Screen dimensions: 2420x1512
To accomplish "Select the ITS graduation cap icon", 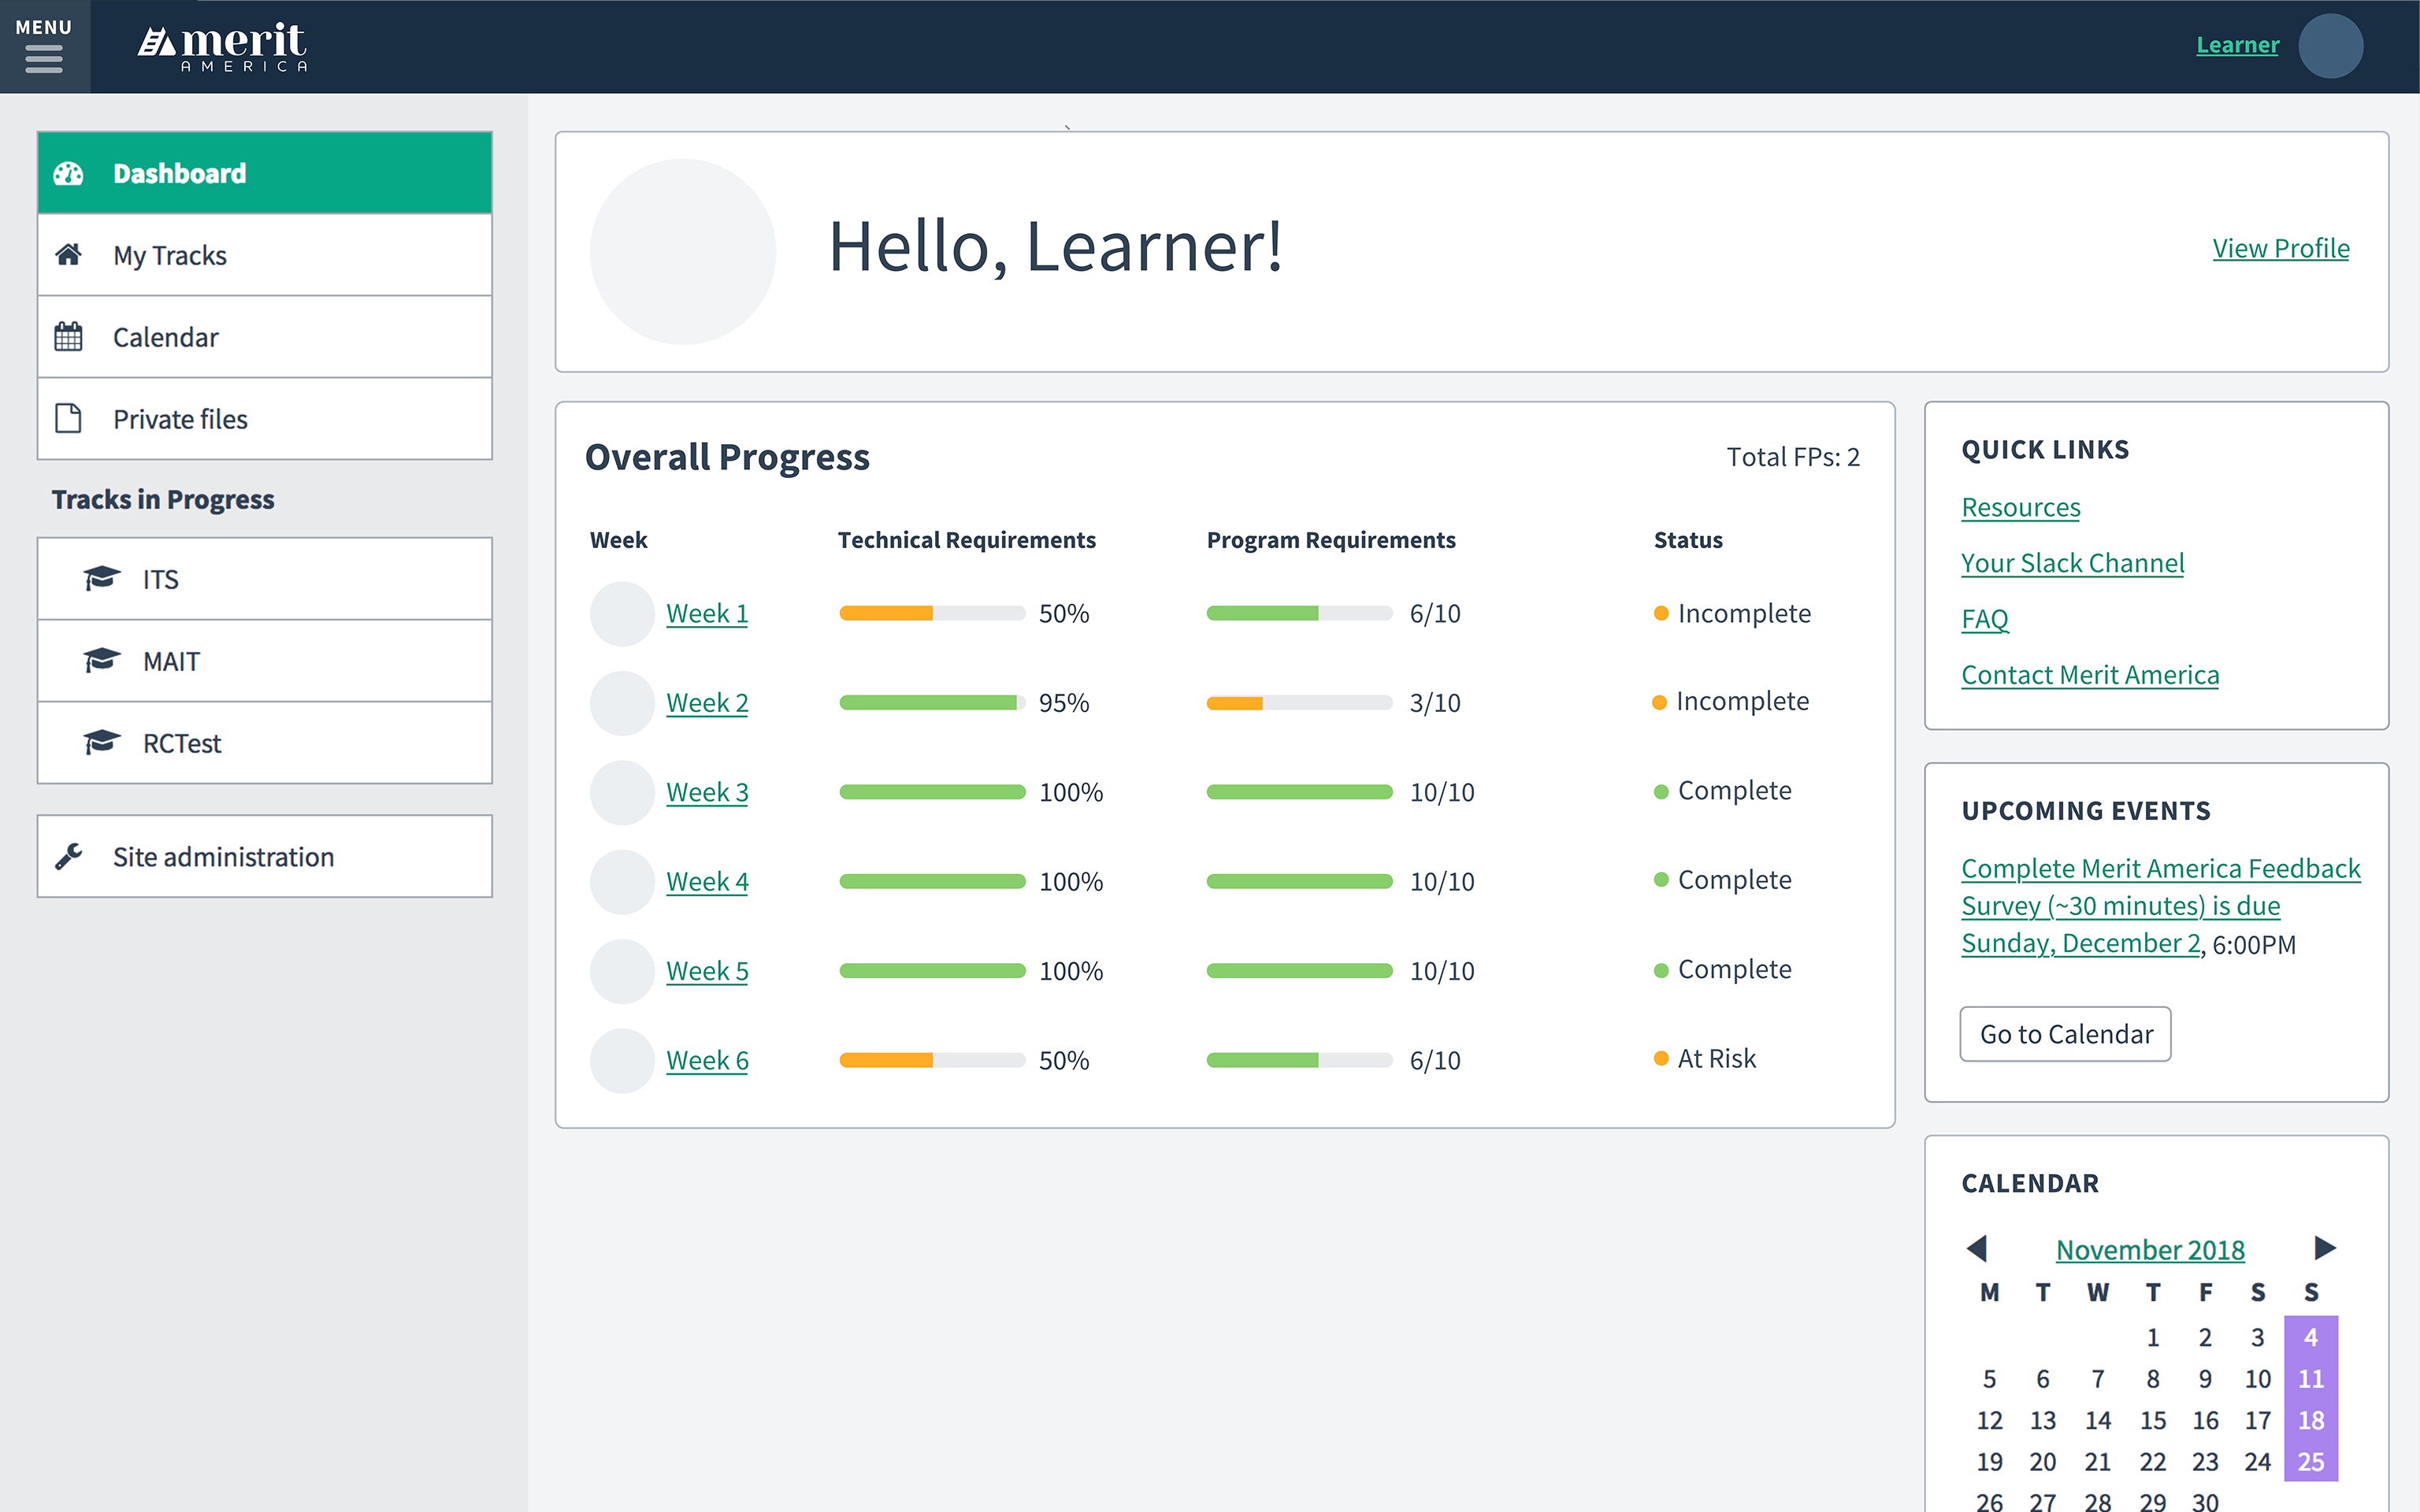I will tap(100, 578).
